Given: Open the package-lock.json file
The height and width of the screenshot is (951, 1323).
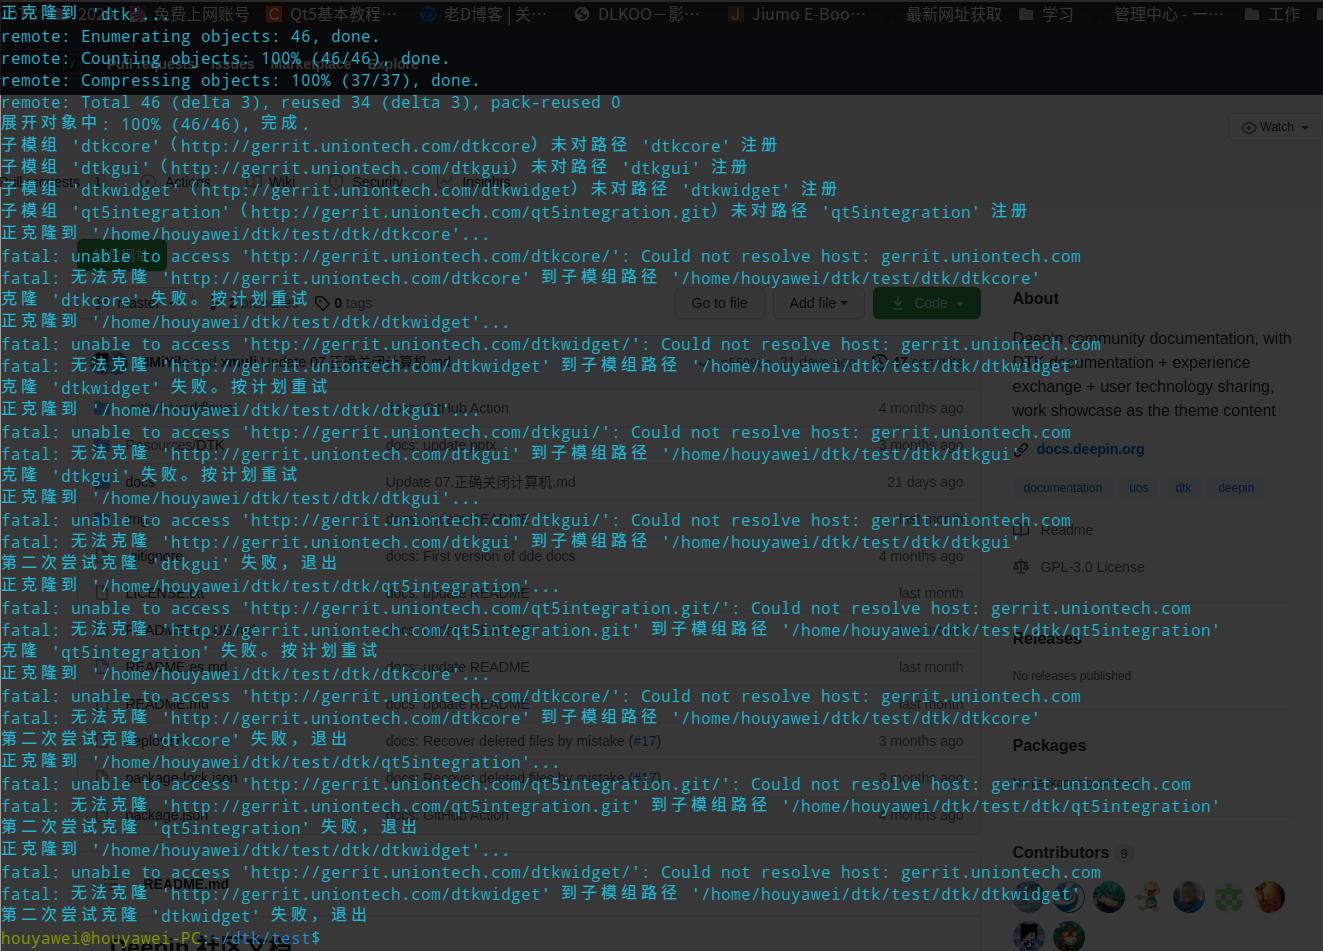Looking at the screenshot, I should (182, 778).
